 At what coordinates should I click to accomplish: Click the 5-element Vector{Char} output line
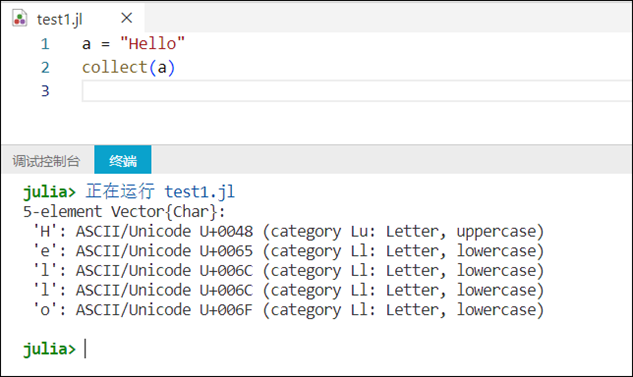(124, 212)
